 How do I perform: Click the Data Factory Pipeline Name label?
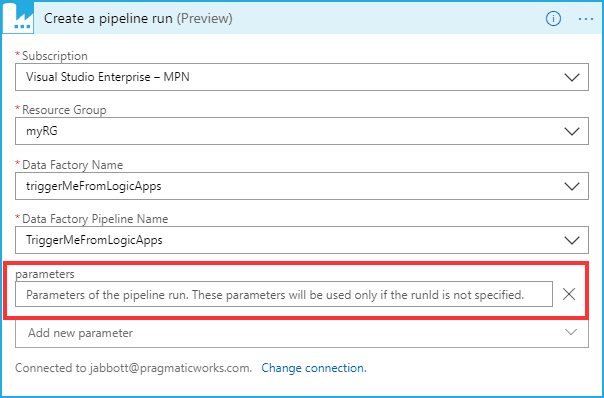point(95,219)
